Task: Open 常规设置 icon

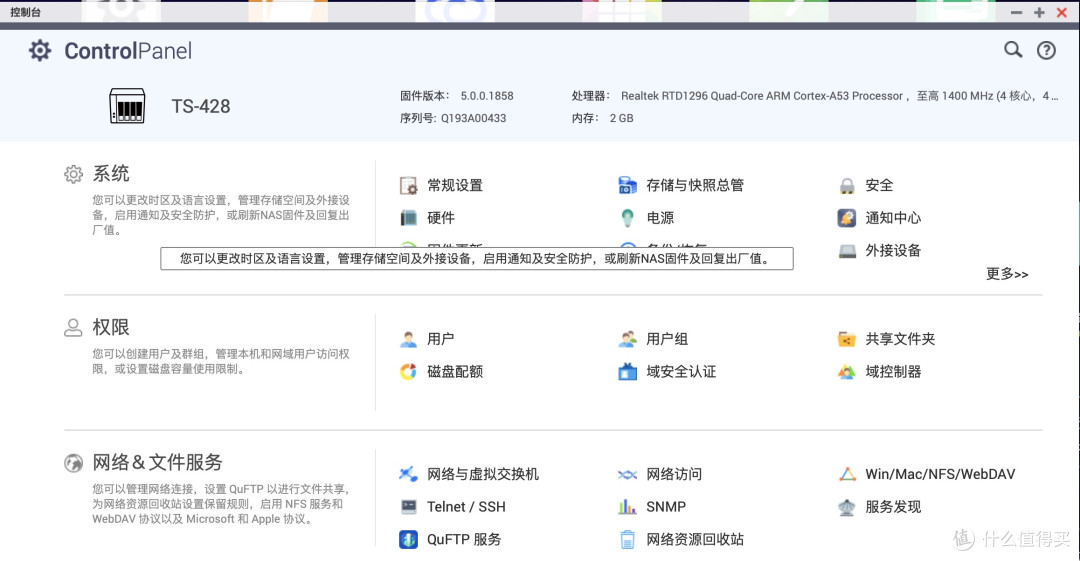Action: (408, 185)
